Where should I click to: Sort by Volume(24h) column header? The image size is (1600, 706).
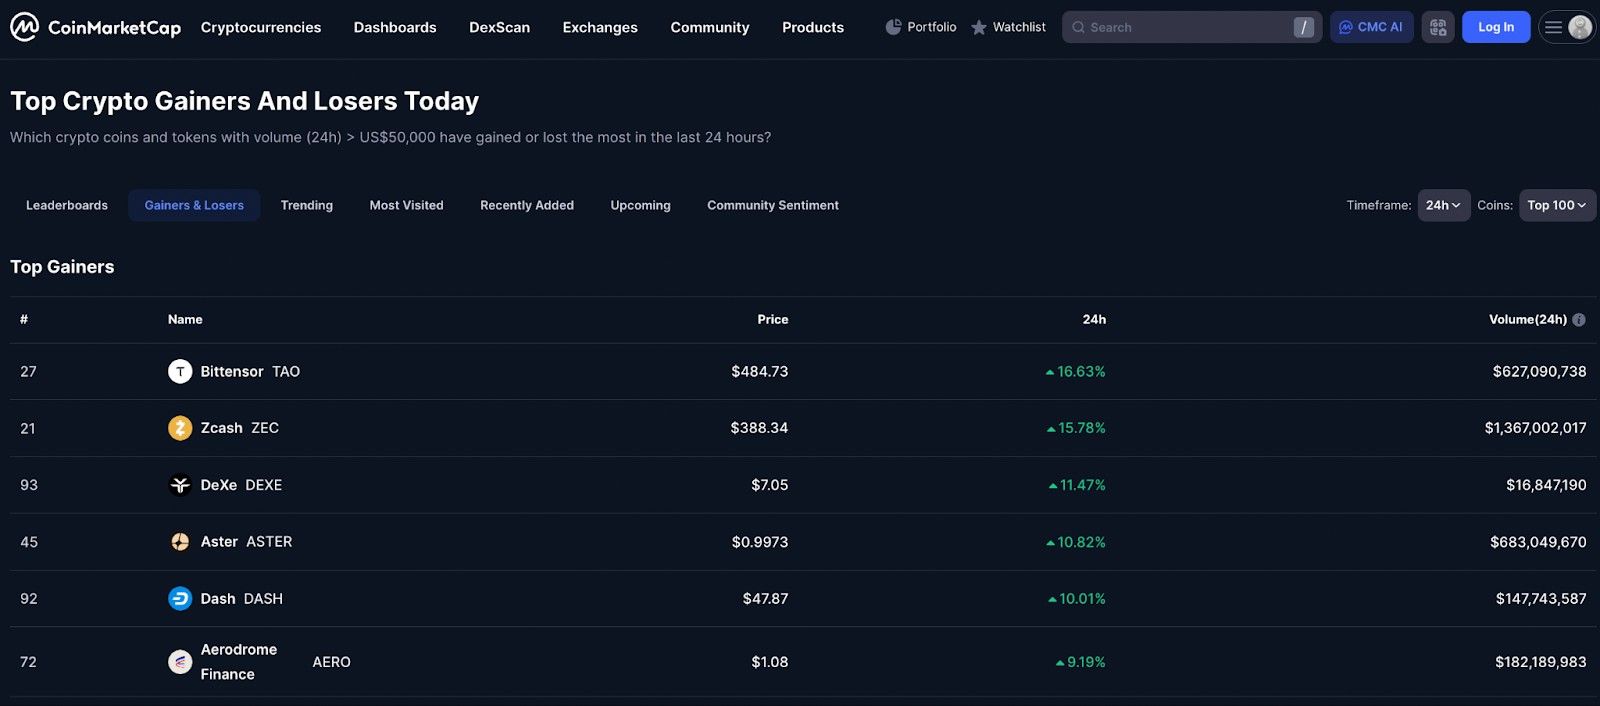tap(1528, 320)
